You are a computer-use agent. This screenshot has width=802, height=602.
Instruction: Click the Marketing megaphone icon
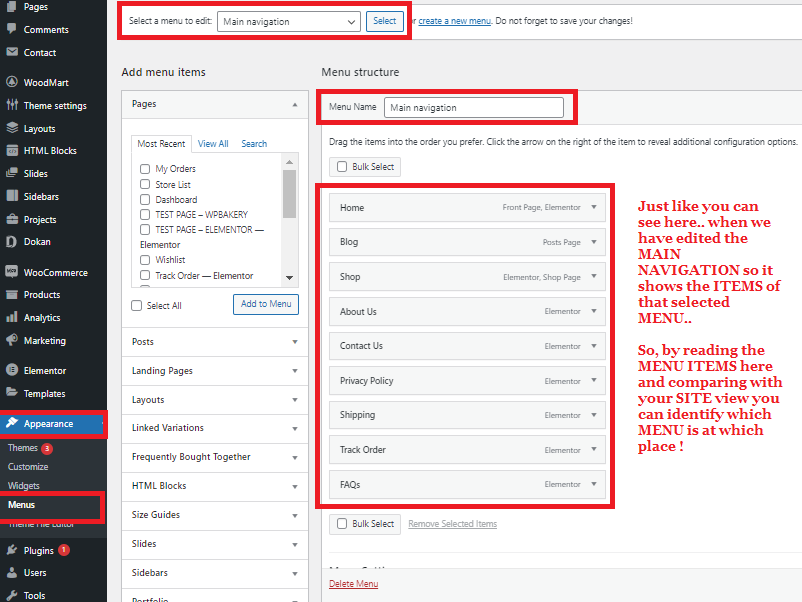pyautogui.click(x=12, y=340)
